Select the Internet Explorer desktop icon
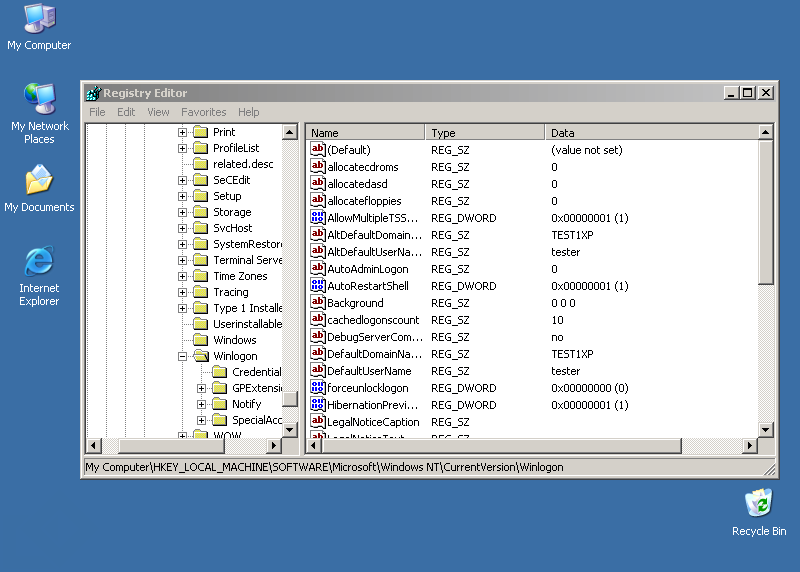800x572 pixels. [x=39, y=276]
